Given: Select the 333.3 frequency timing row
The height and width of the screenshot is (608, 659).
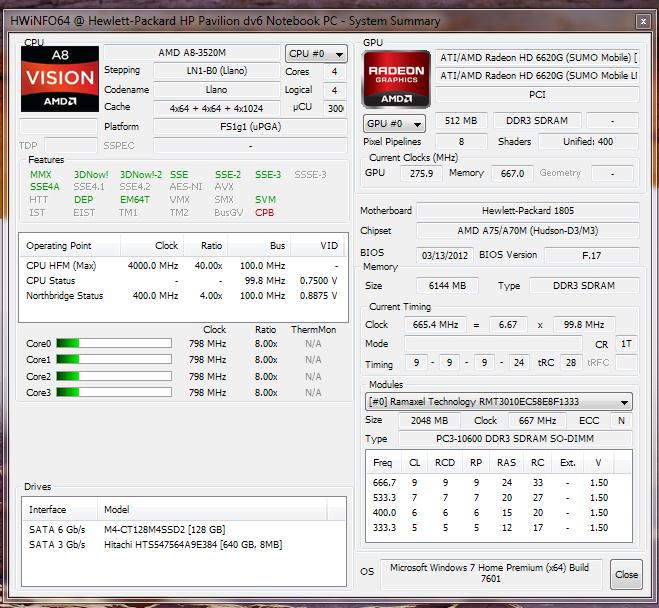Looking at the screenshot, I should pyautogui.click(x=499, y=528).
